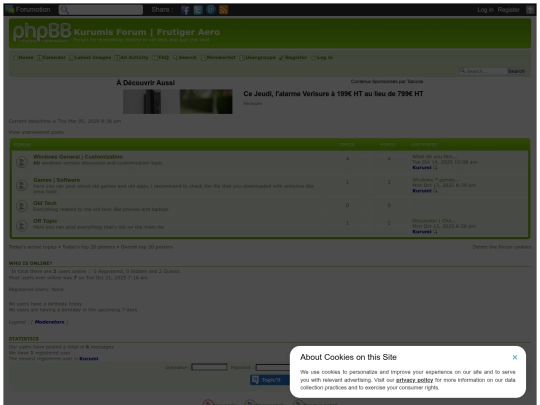Click the Windows General forum status icon
This screenshot has width=540, height=405.
coord(22,162)
